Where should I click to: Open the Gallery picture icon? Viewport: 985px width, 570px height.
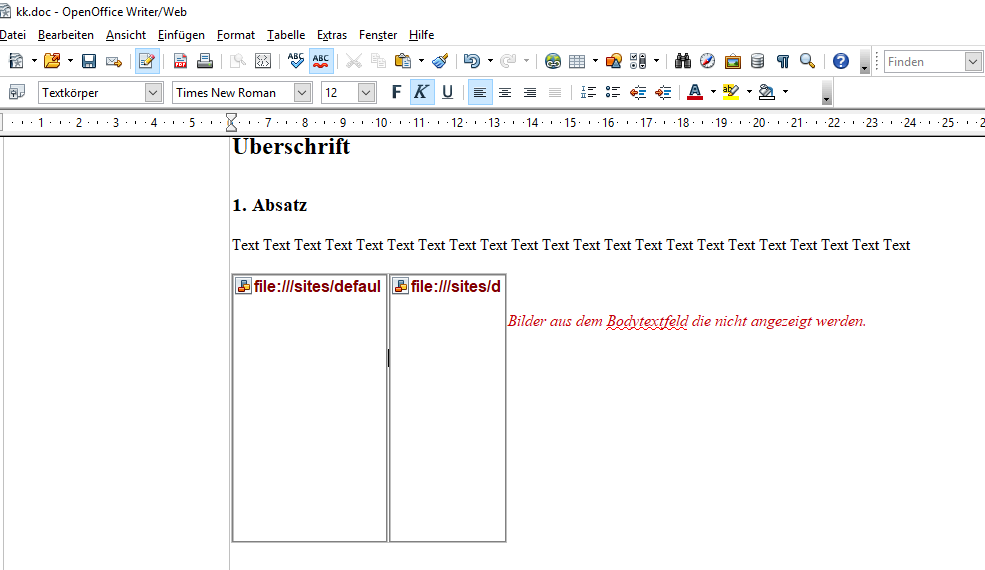click(x=733, y=61)
